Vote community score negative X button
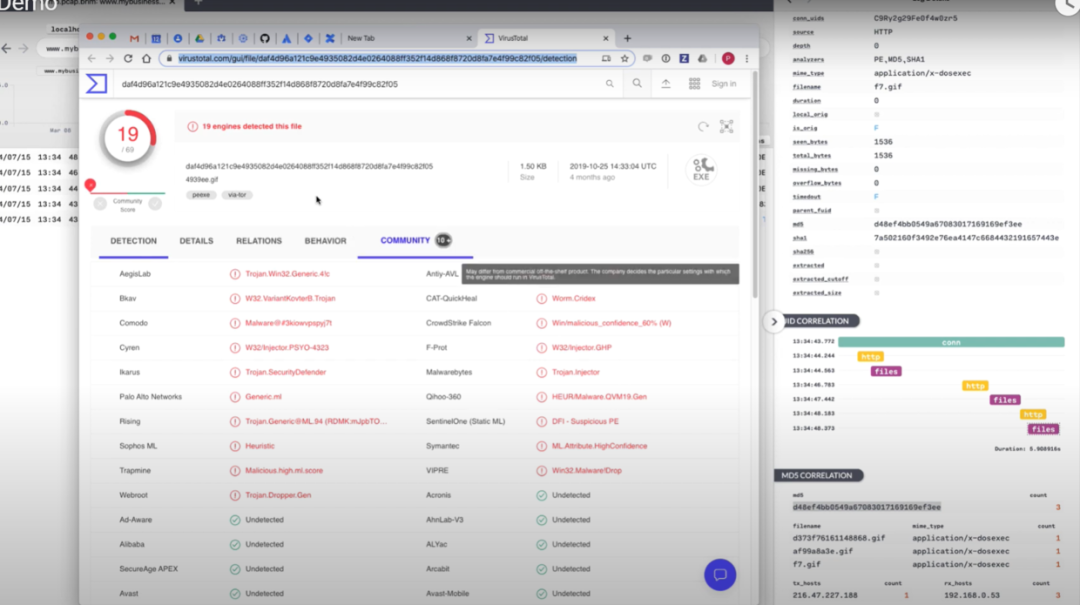 (x=101, y=203)
